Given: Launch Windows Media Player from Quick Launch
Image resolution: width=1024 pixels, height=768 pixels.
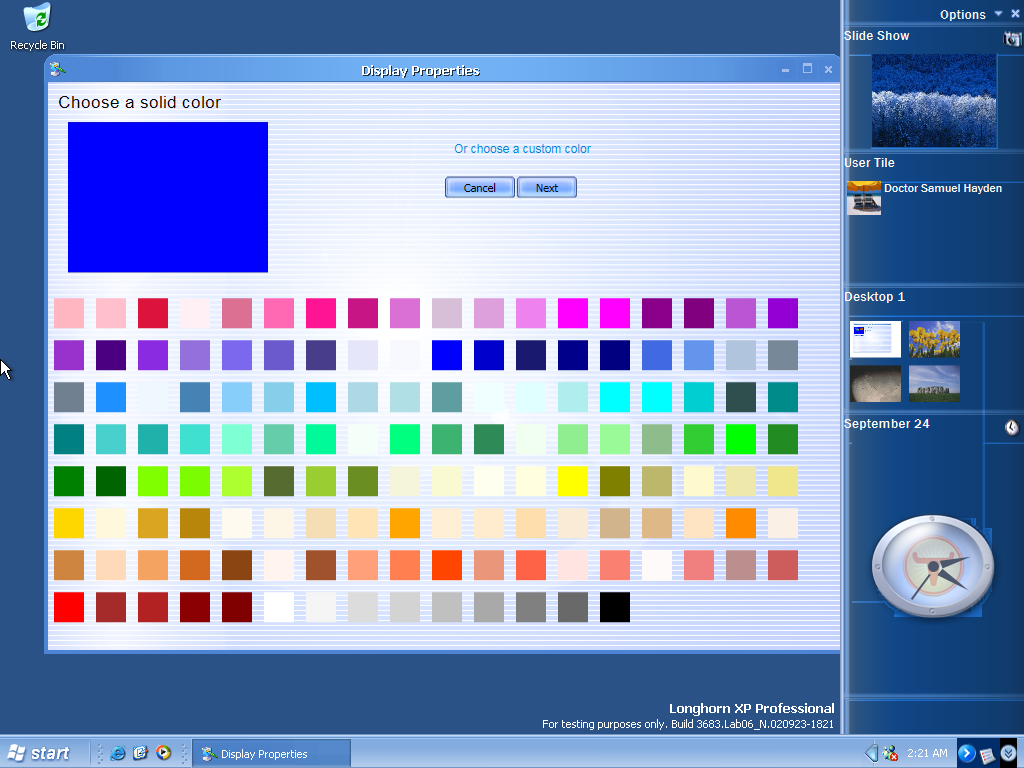Looking at the screenshot, I should (x=163, y=754).
